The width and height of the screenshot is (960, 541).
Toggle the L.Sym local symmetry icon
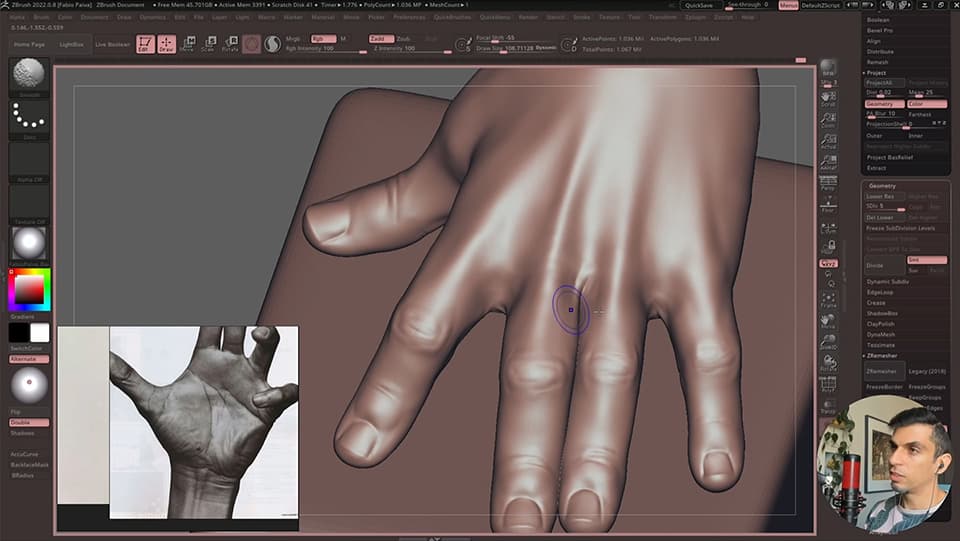828,228
